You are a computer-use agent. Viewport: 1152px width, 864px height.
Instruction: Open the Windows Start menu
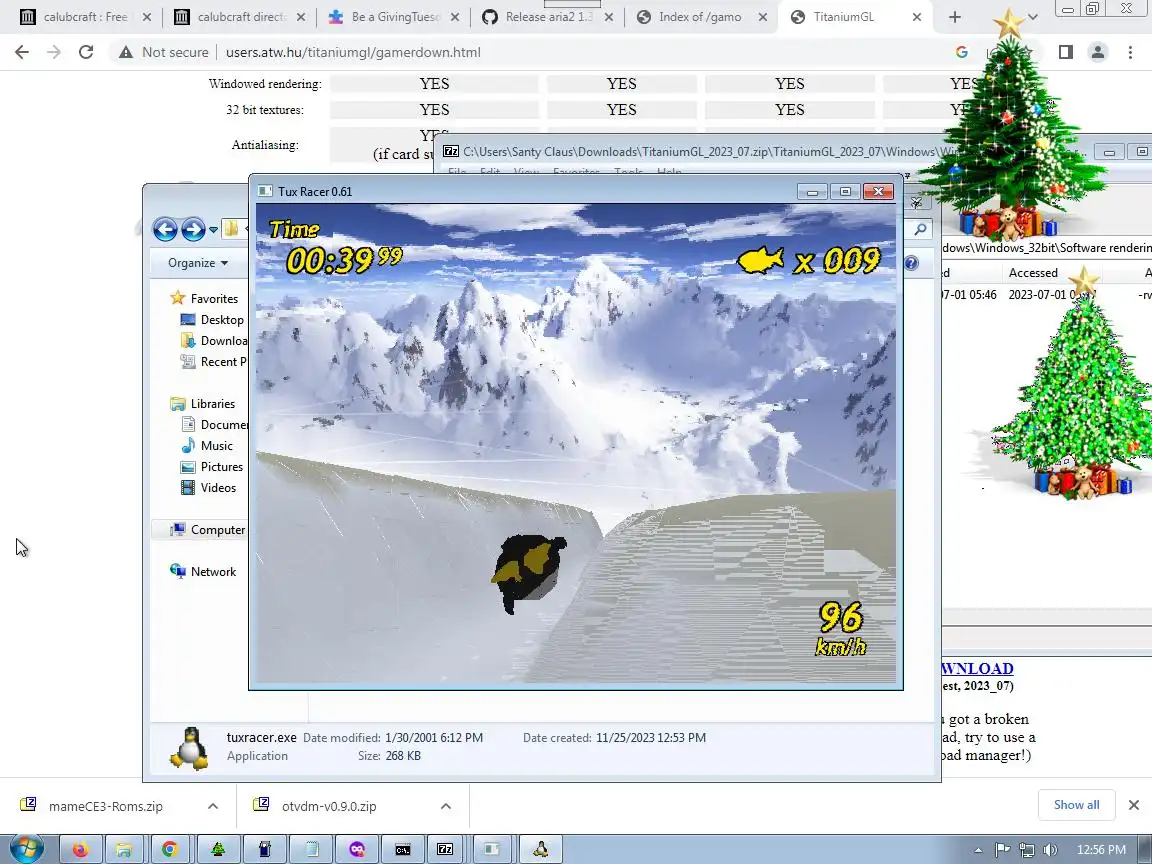coord(26,849)
